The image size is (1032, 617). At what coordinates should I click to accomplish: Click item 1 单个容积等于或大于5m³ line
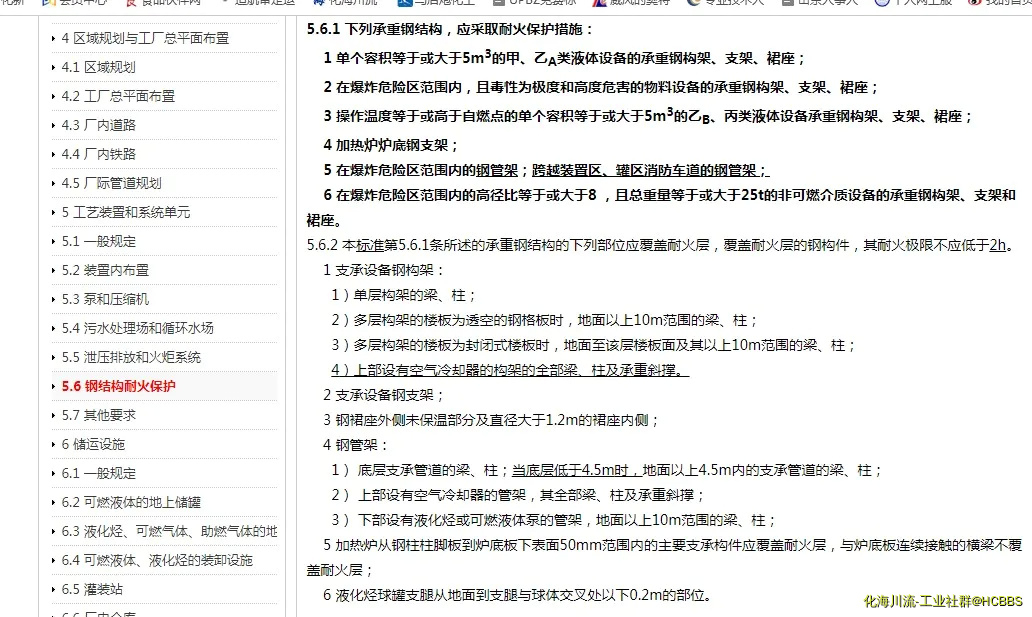click(564, 58)
